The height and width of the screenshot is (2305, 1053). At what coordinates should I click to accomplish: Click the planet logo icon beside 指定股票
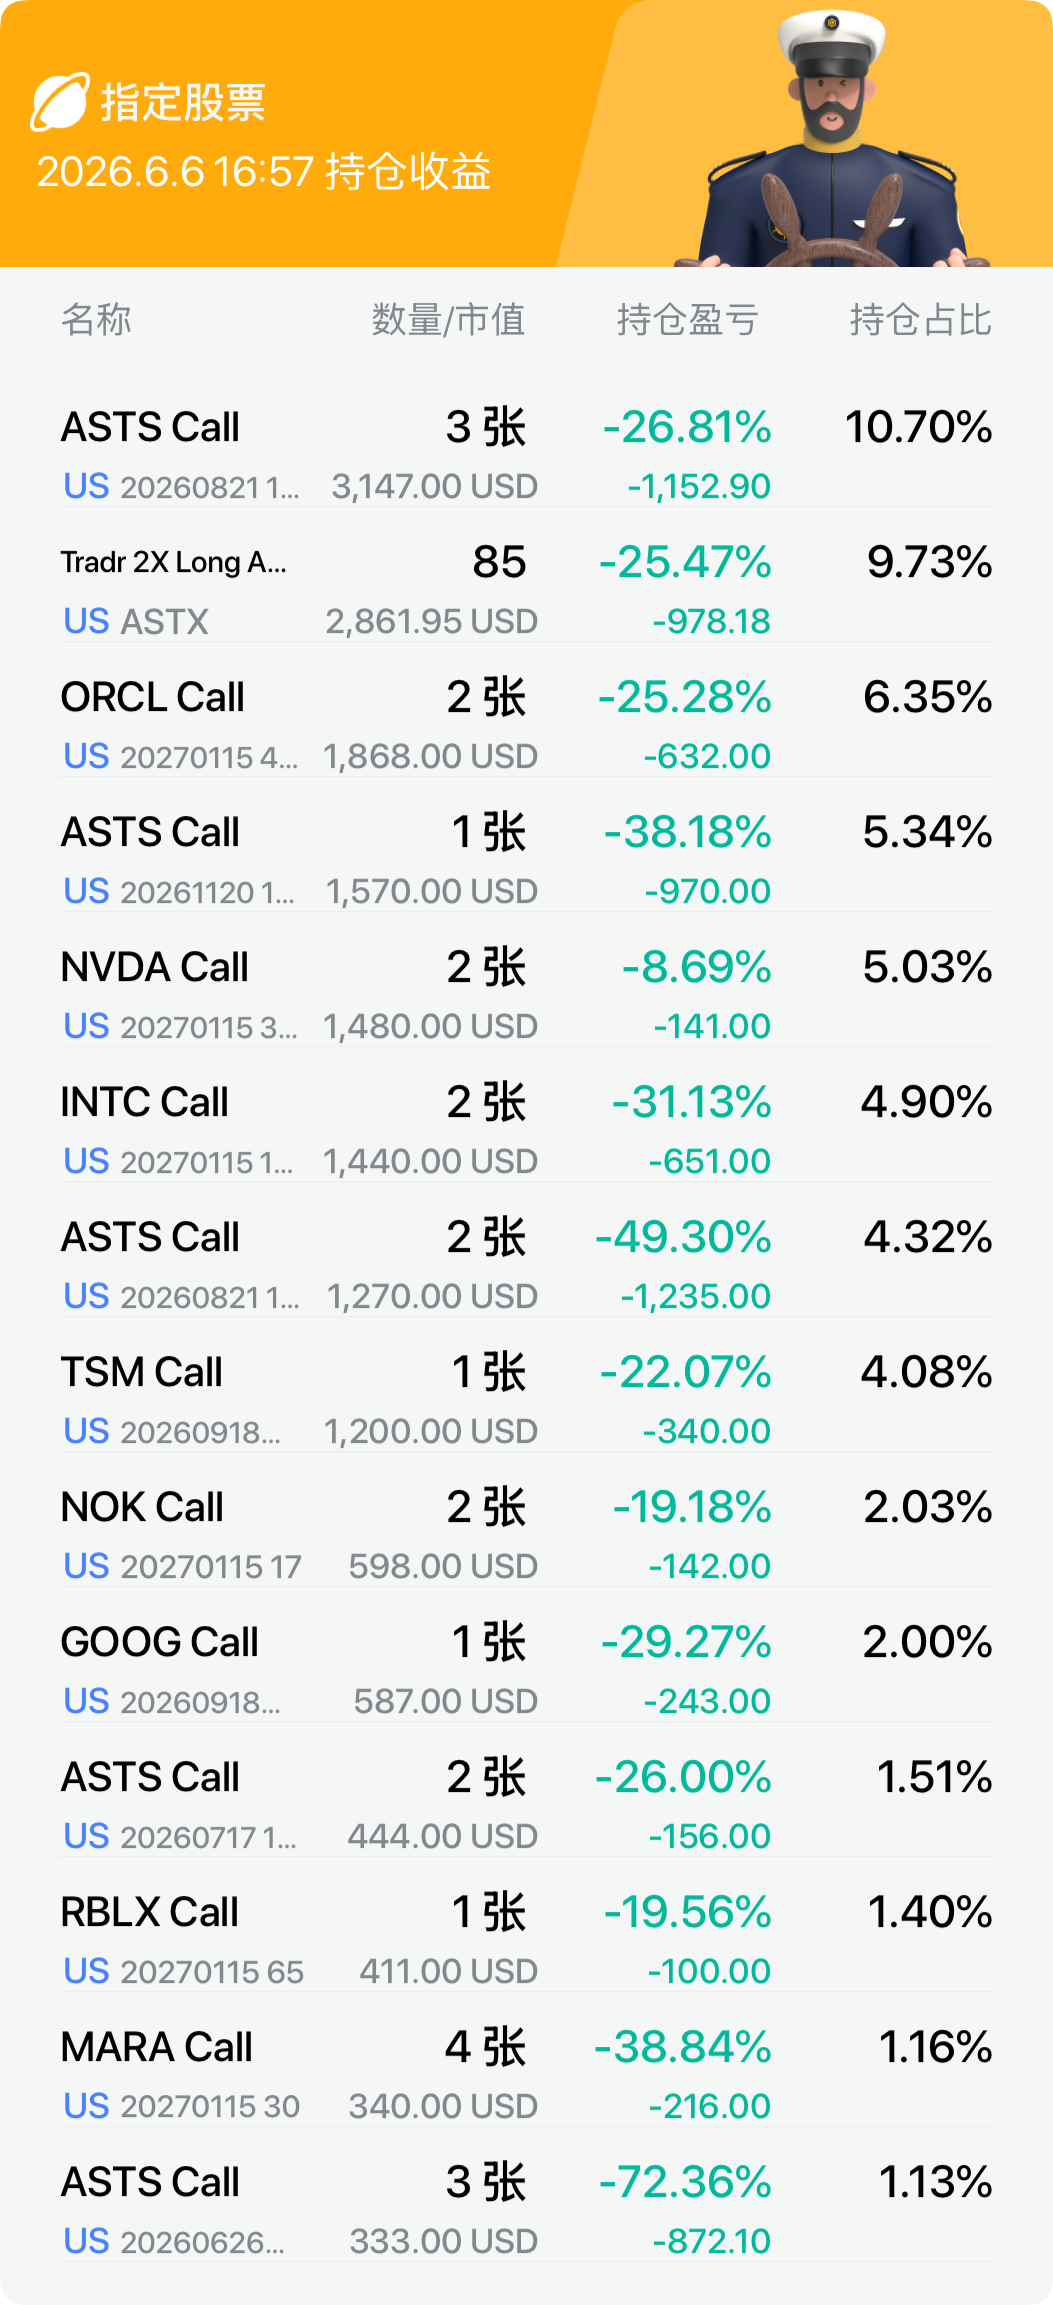click(x=60, y=102)
